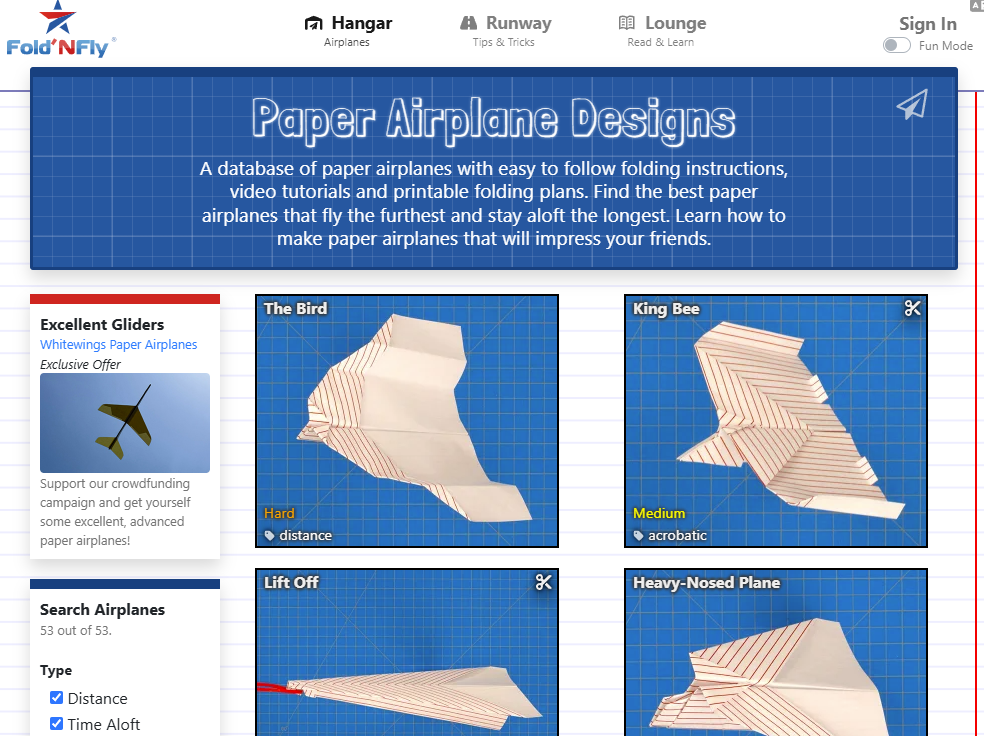Click the tag icon beside acrobatic
984x736 pixels.
tap(639, 536)
